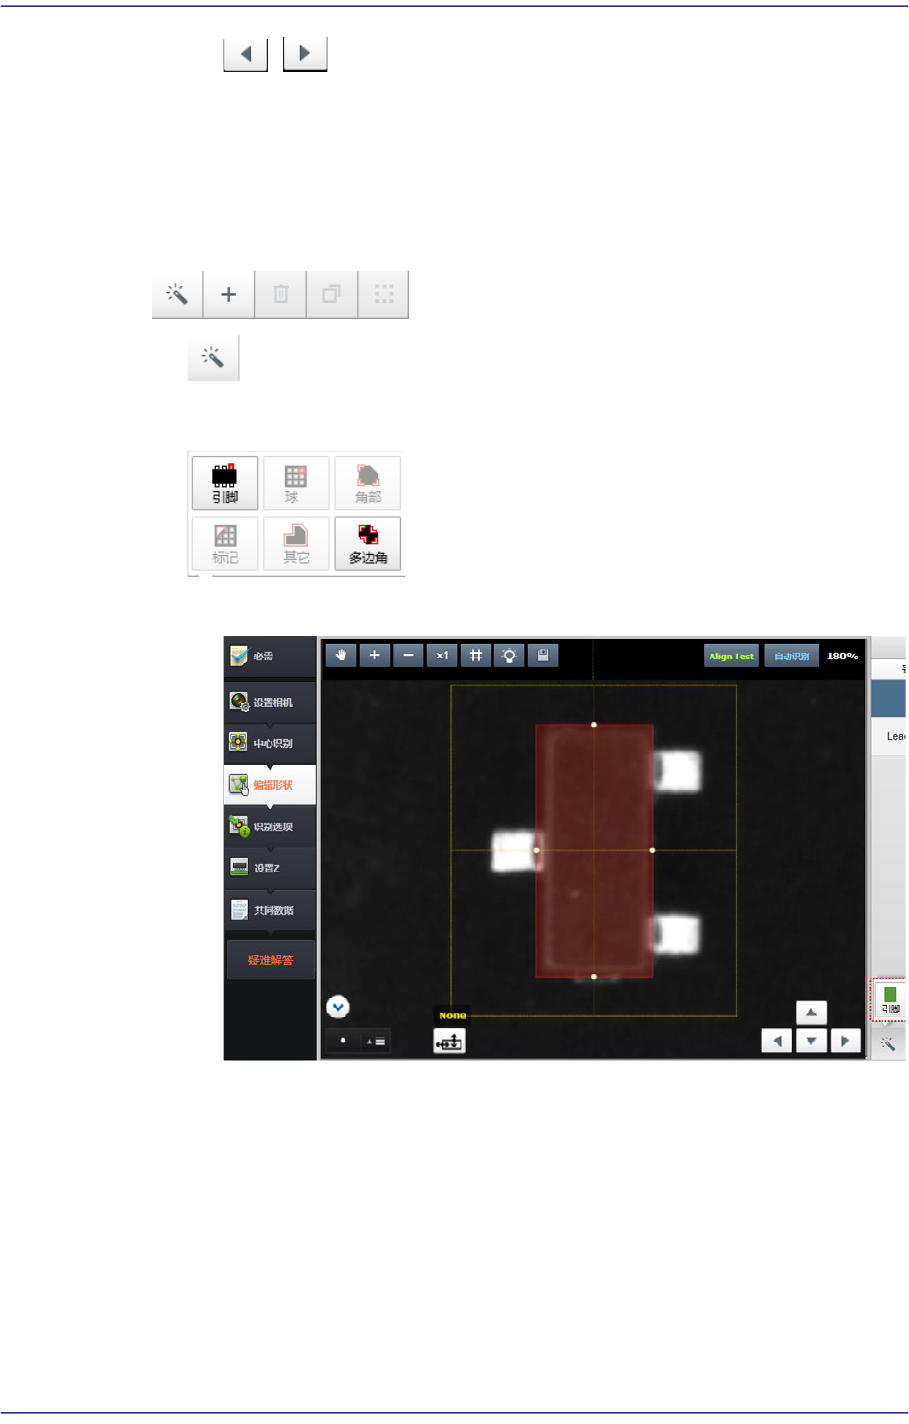Viewport: 909px width, 1424px height.
Task: Open the 必需 sidebar item
Action: click(x=270, y=656)
